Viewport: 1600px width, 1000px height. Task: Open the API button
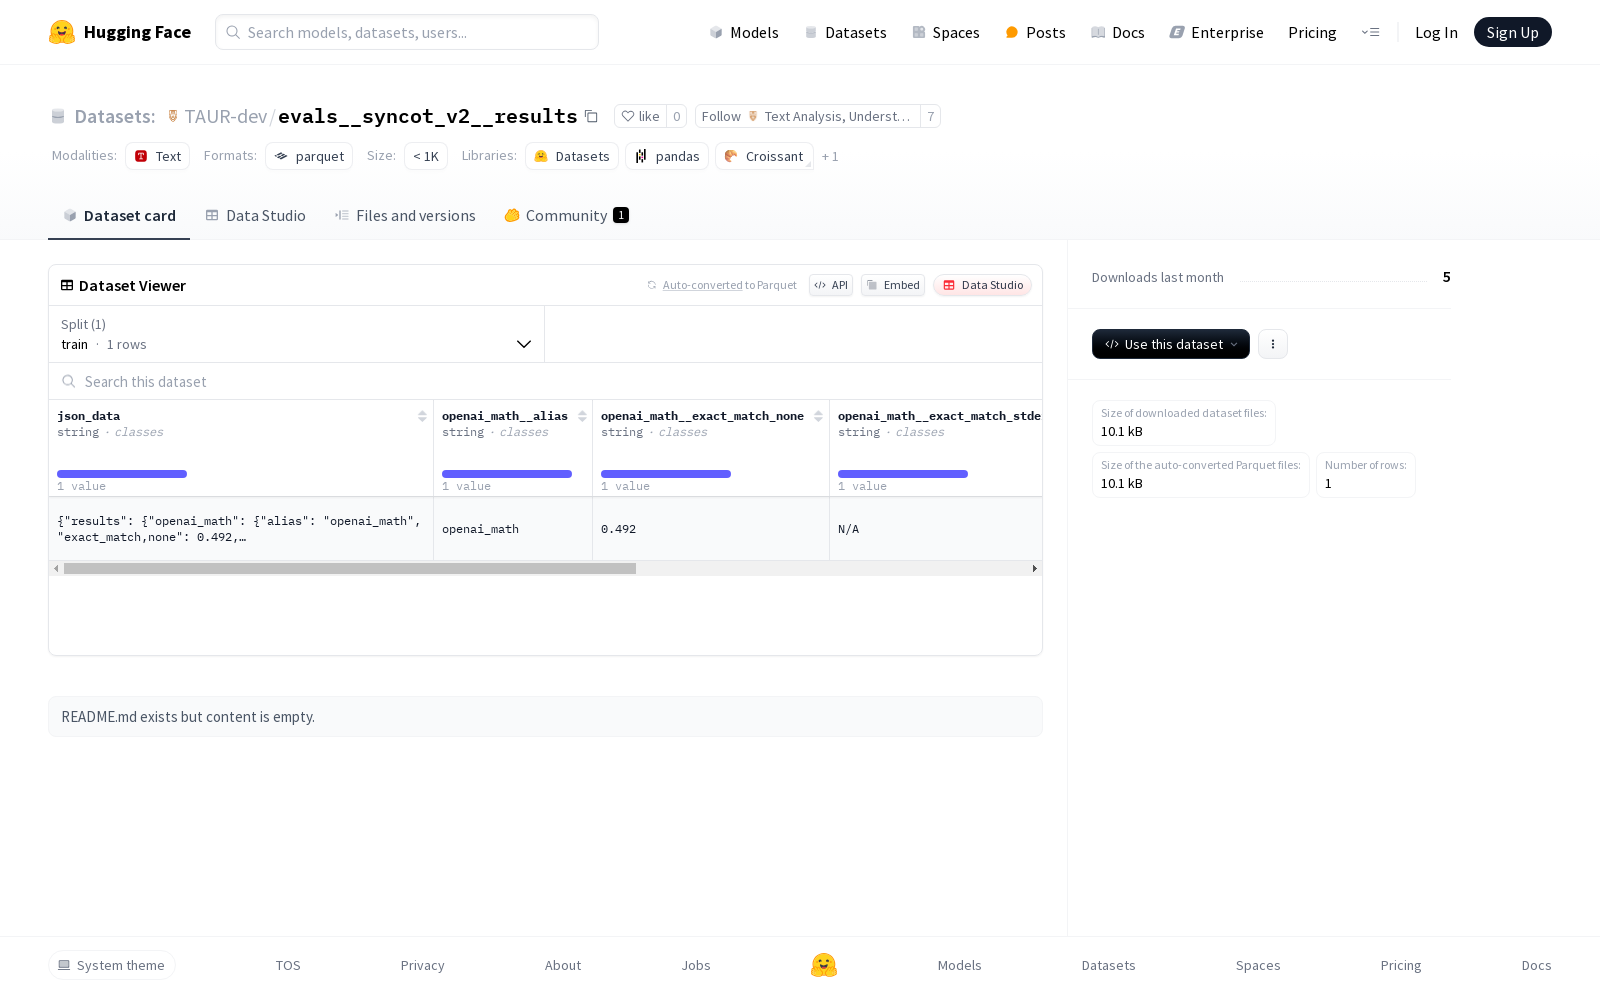[831, 285]
